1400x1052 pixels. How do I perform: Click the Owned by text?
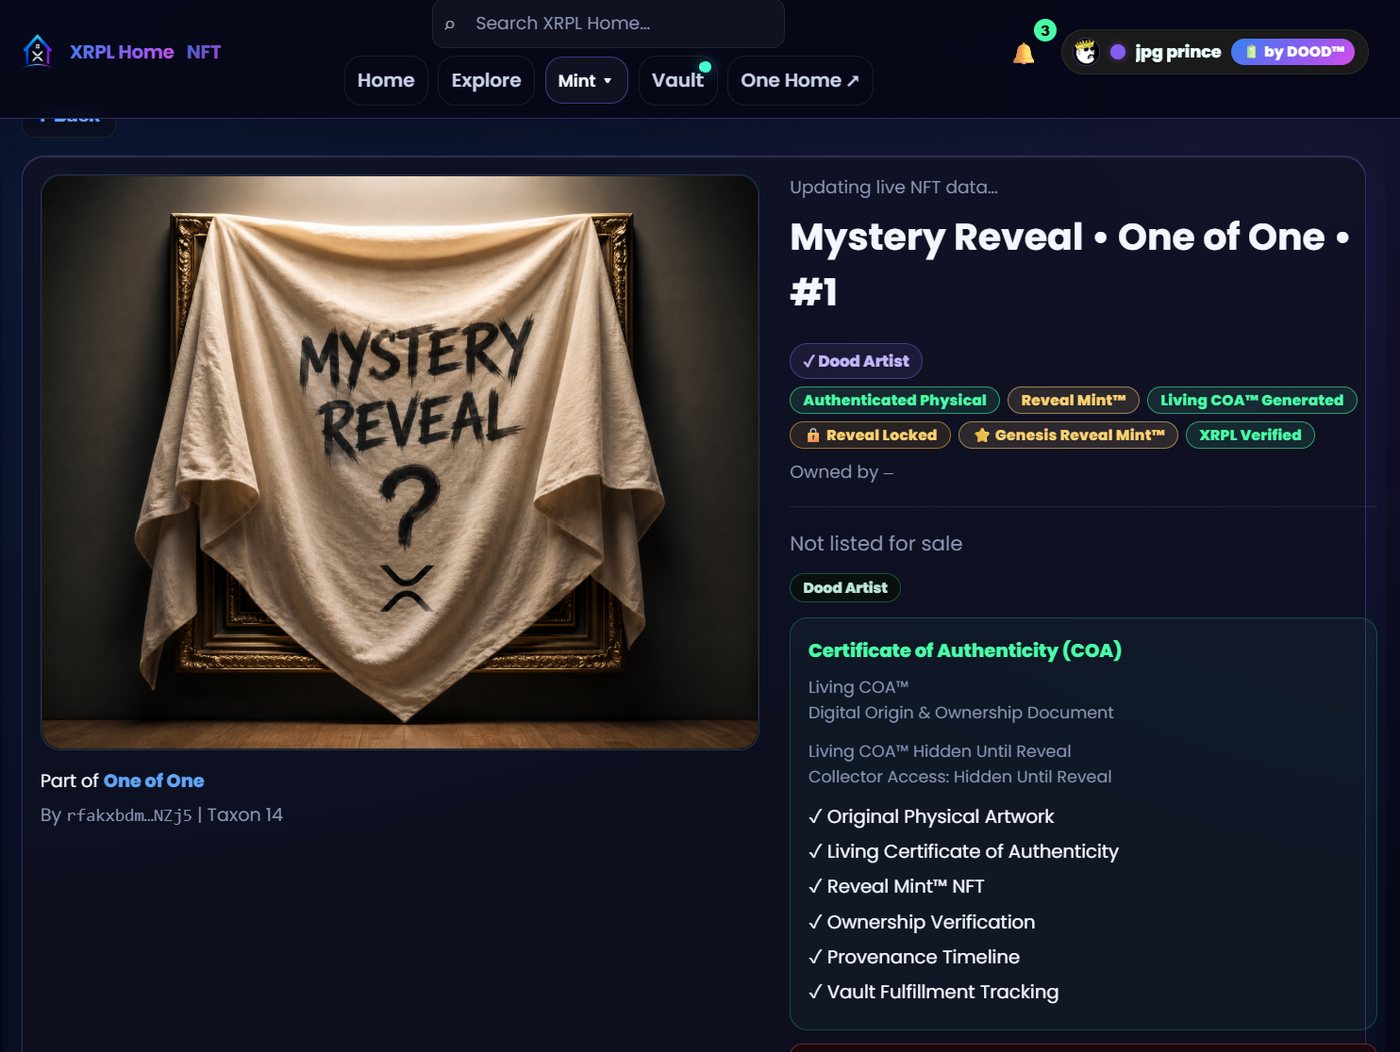[842, 472]
